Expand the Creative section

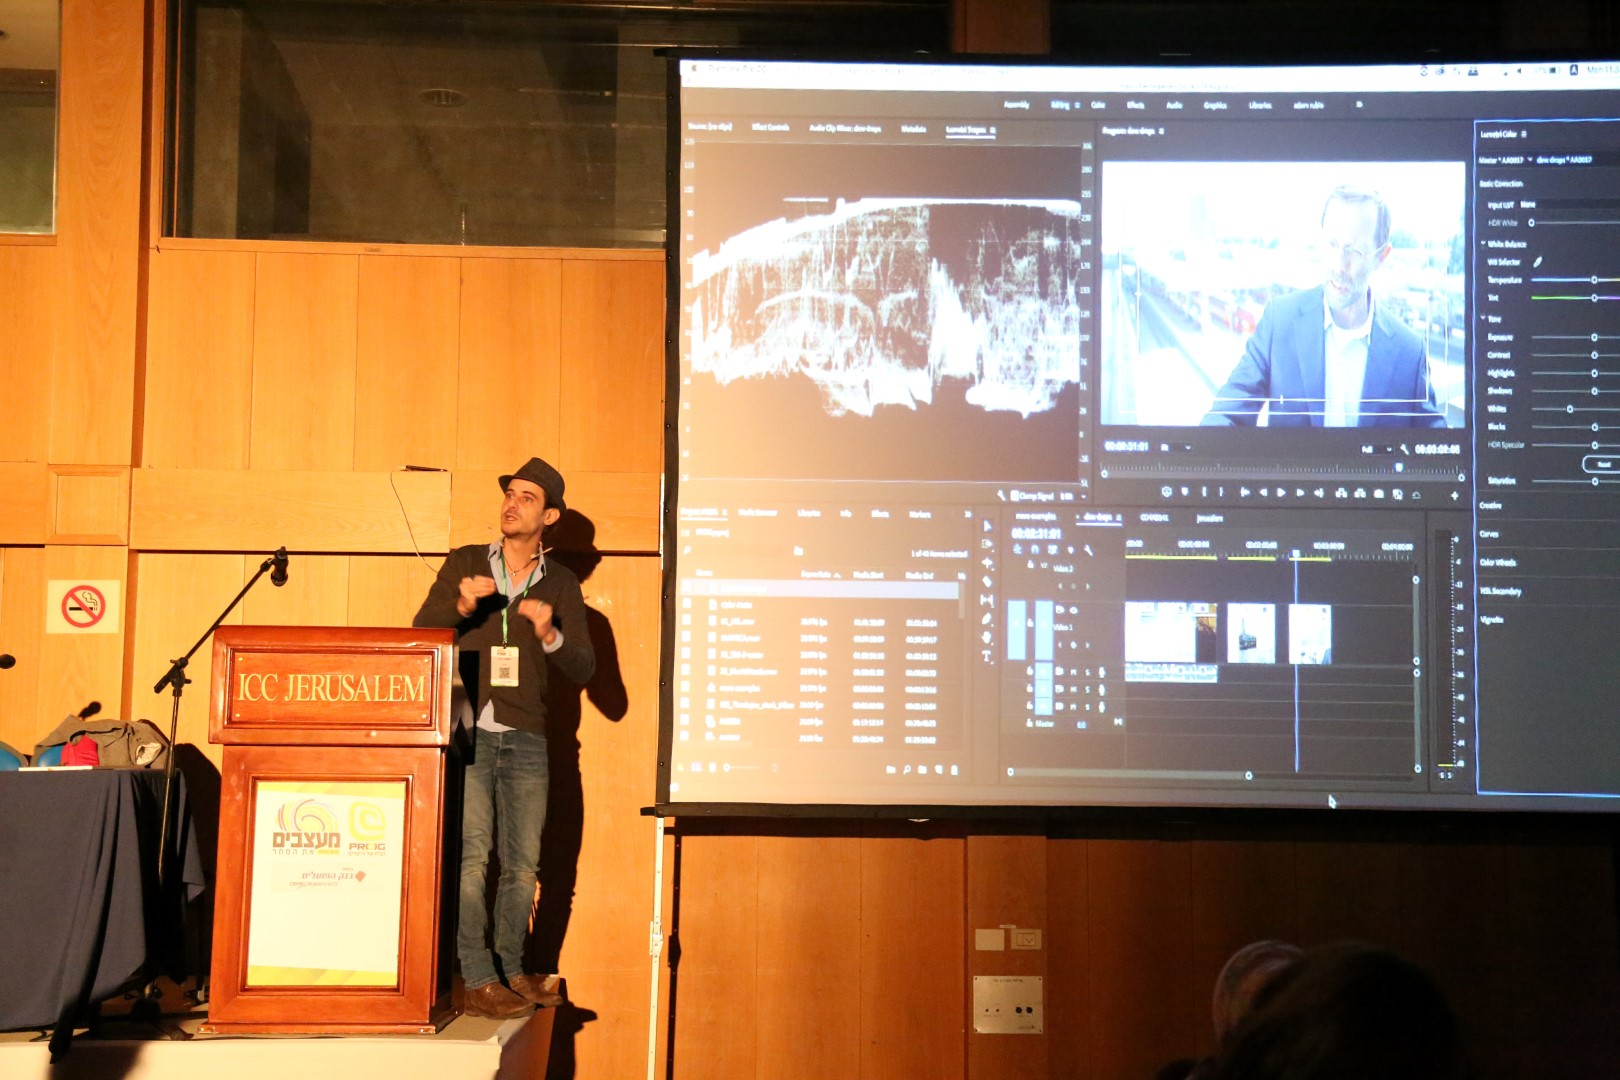click(x=1493, y=506)
